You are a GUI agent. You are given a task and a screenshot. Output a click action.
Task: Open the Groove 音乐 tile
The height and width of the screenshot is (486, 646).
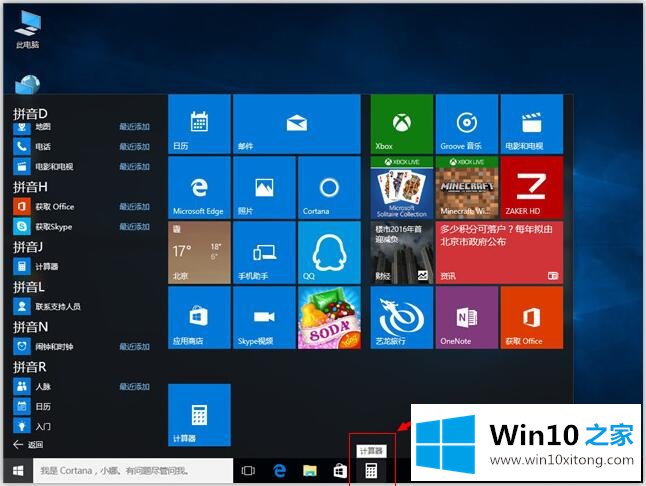467,124
